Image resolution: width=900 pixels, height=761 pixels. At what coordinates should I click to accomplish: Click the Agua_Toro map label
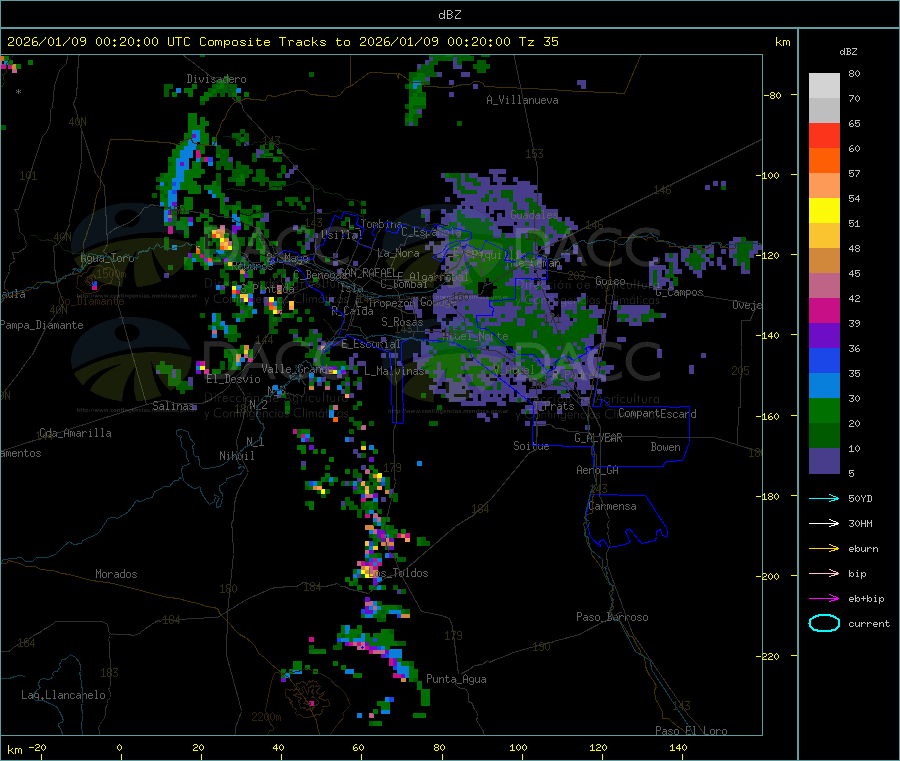click(107, 258)
